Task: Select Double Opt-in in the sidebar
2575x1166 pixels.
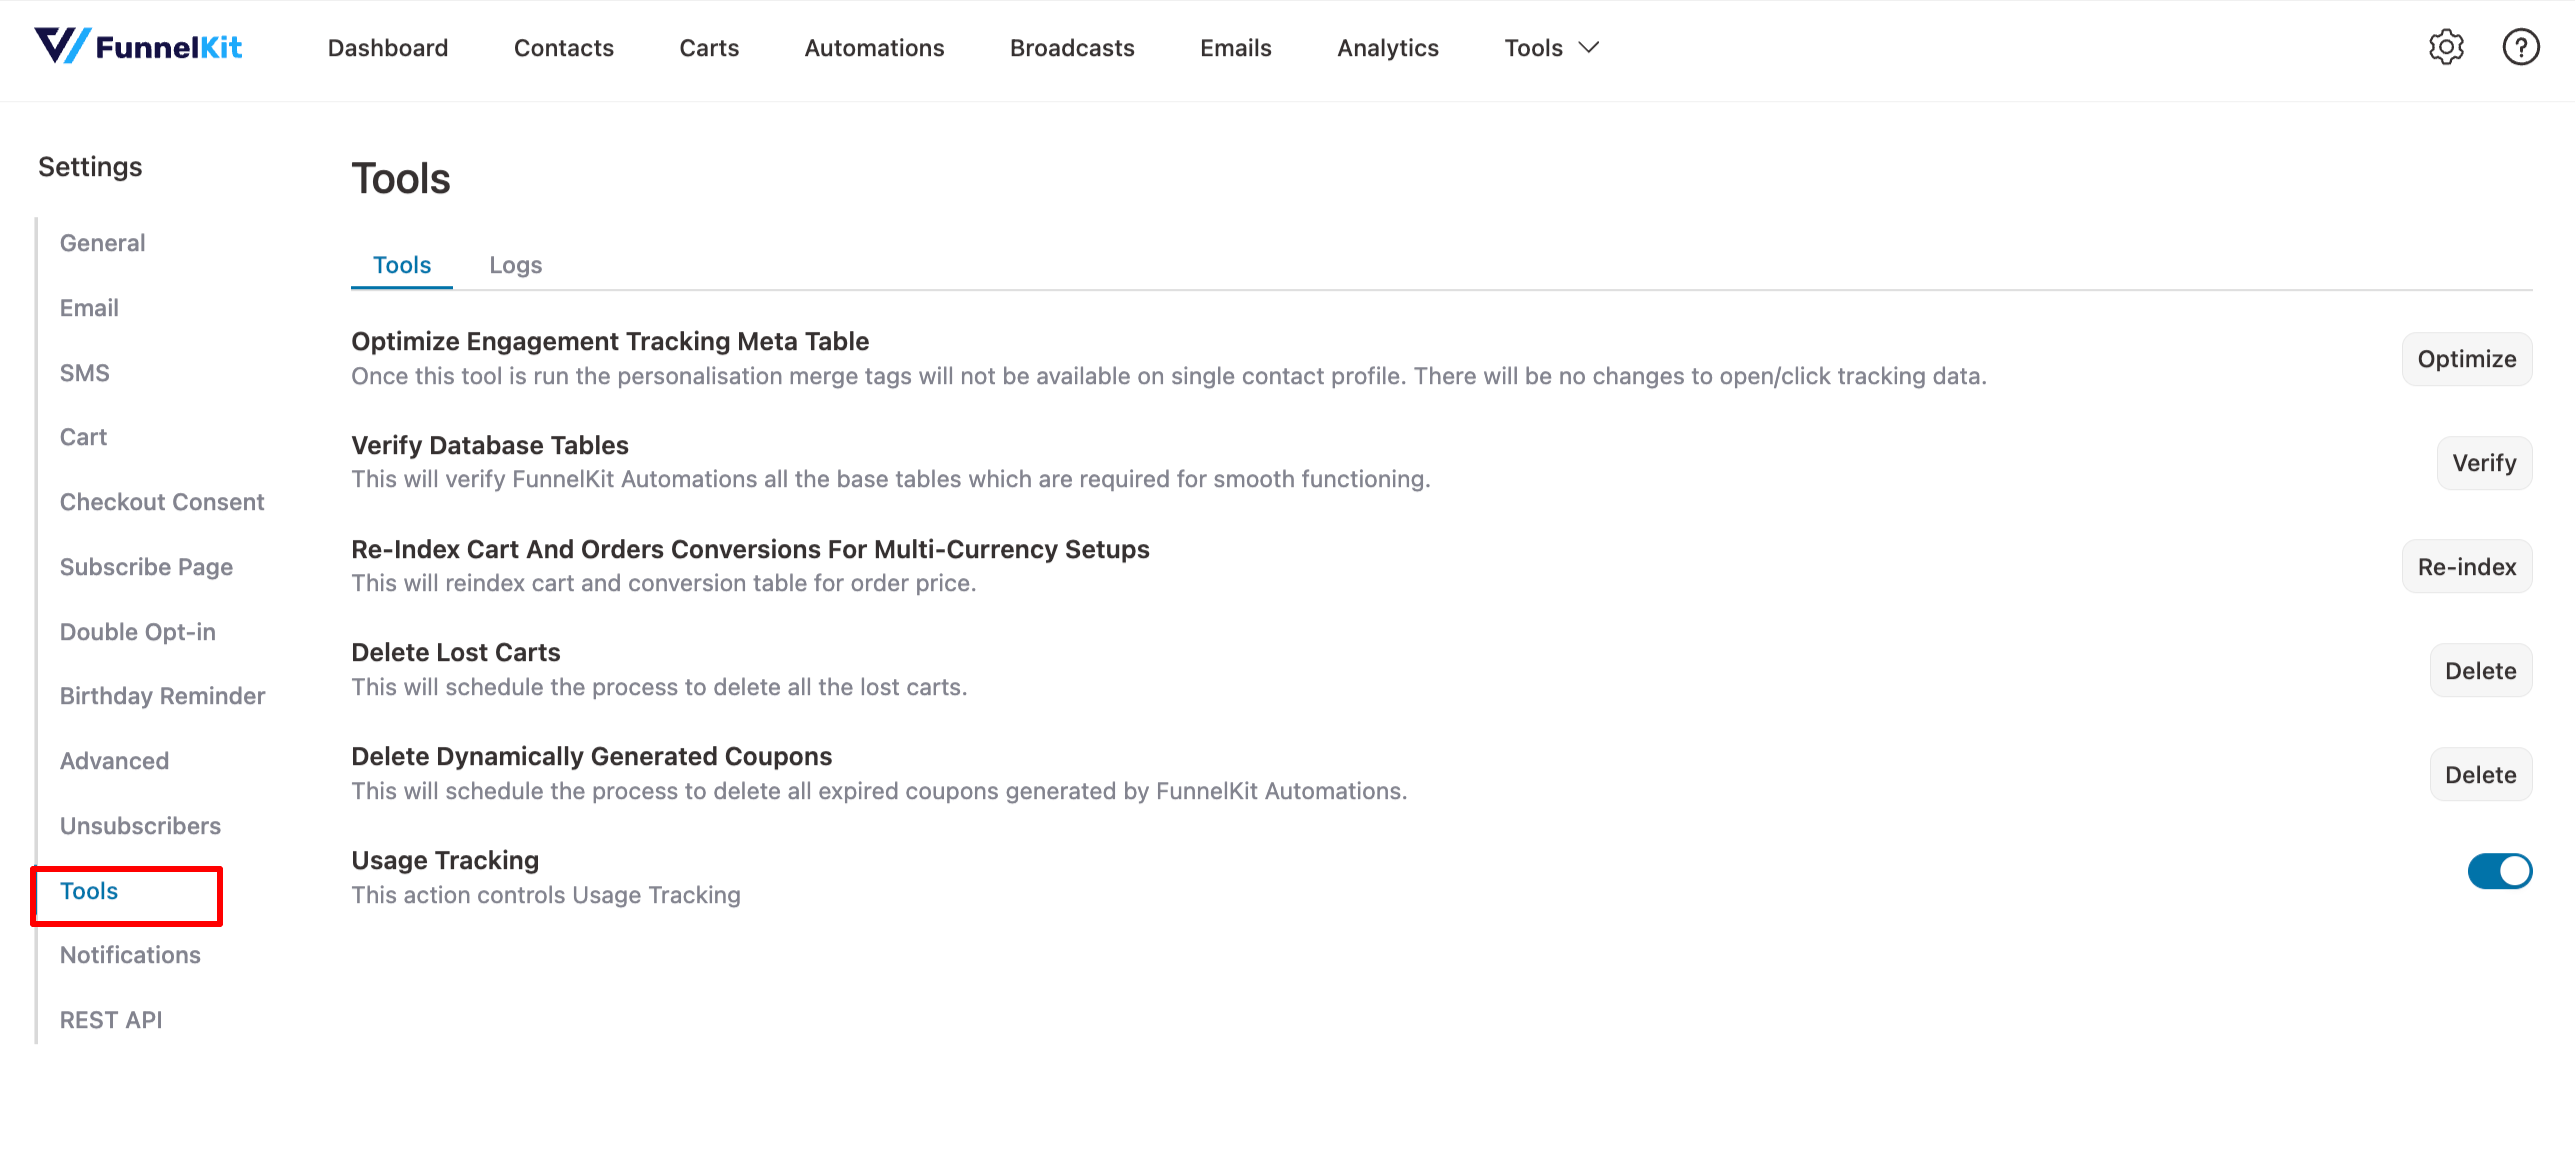Action: 138,632
